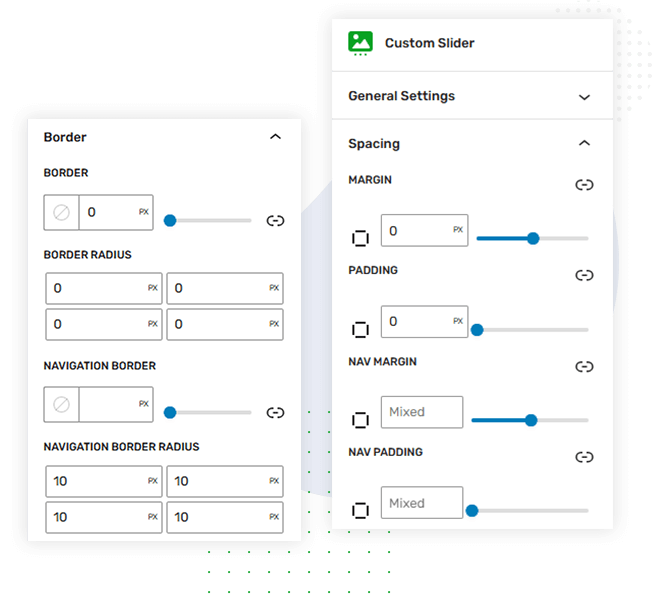Select the Nav Padding box sides icon
Viewport: 652px width, 594px height.
coord(360,511)
